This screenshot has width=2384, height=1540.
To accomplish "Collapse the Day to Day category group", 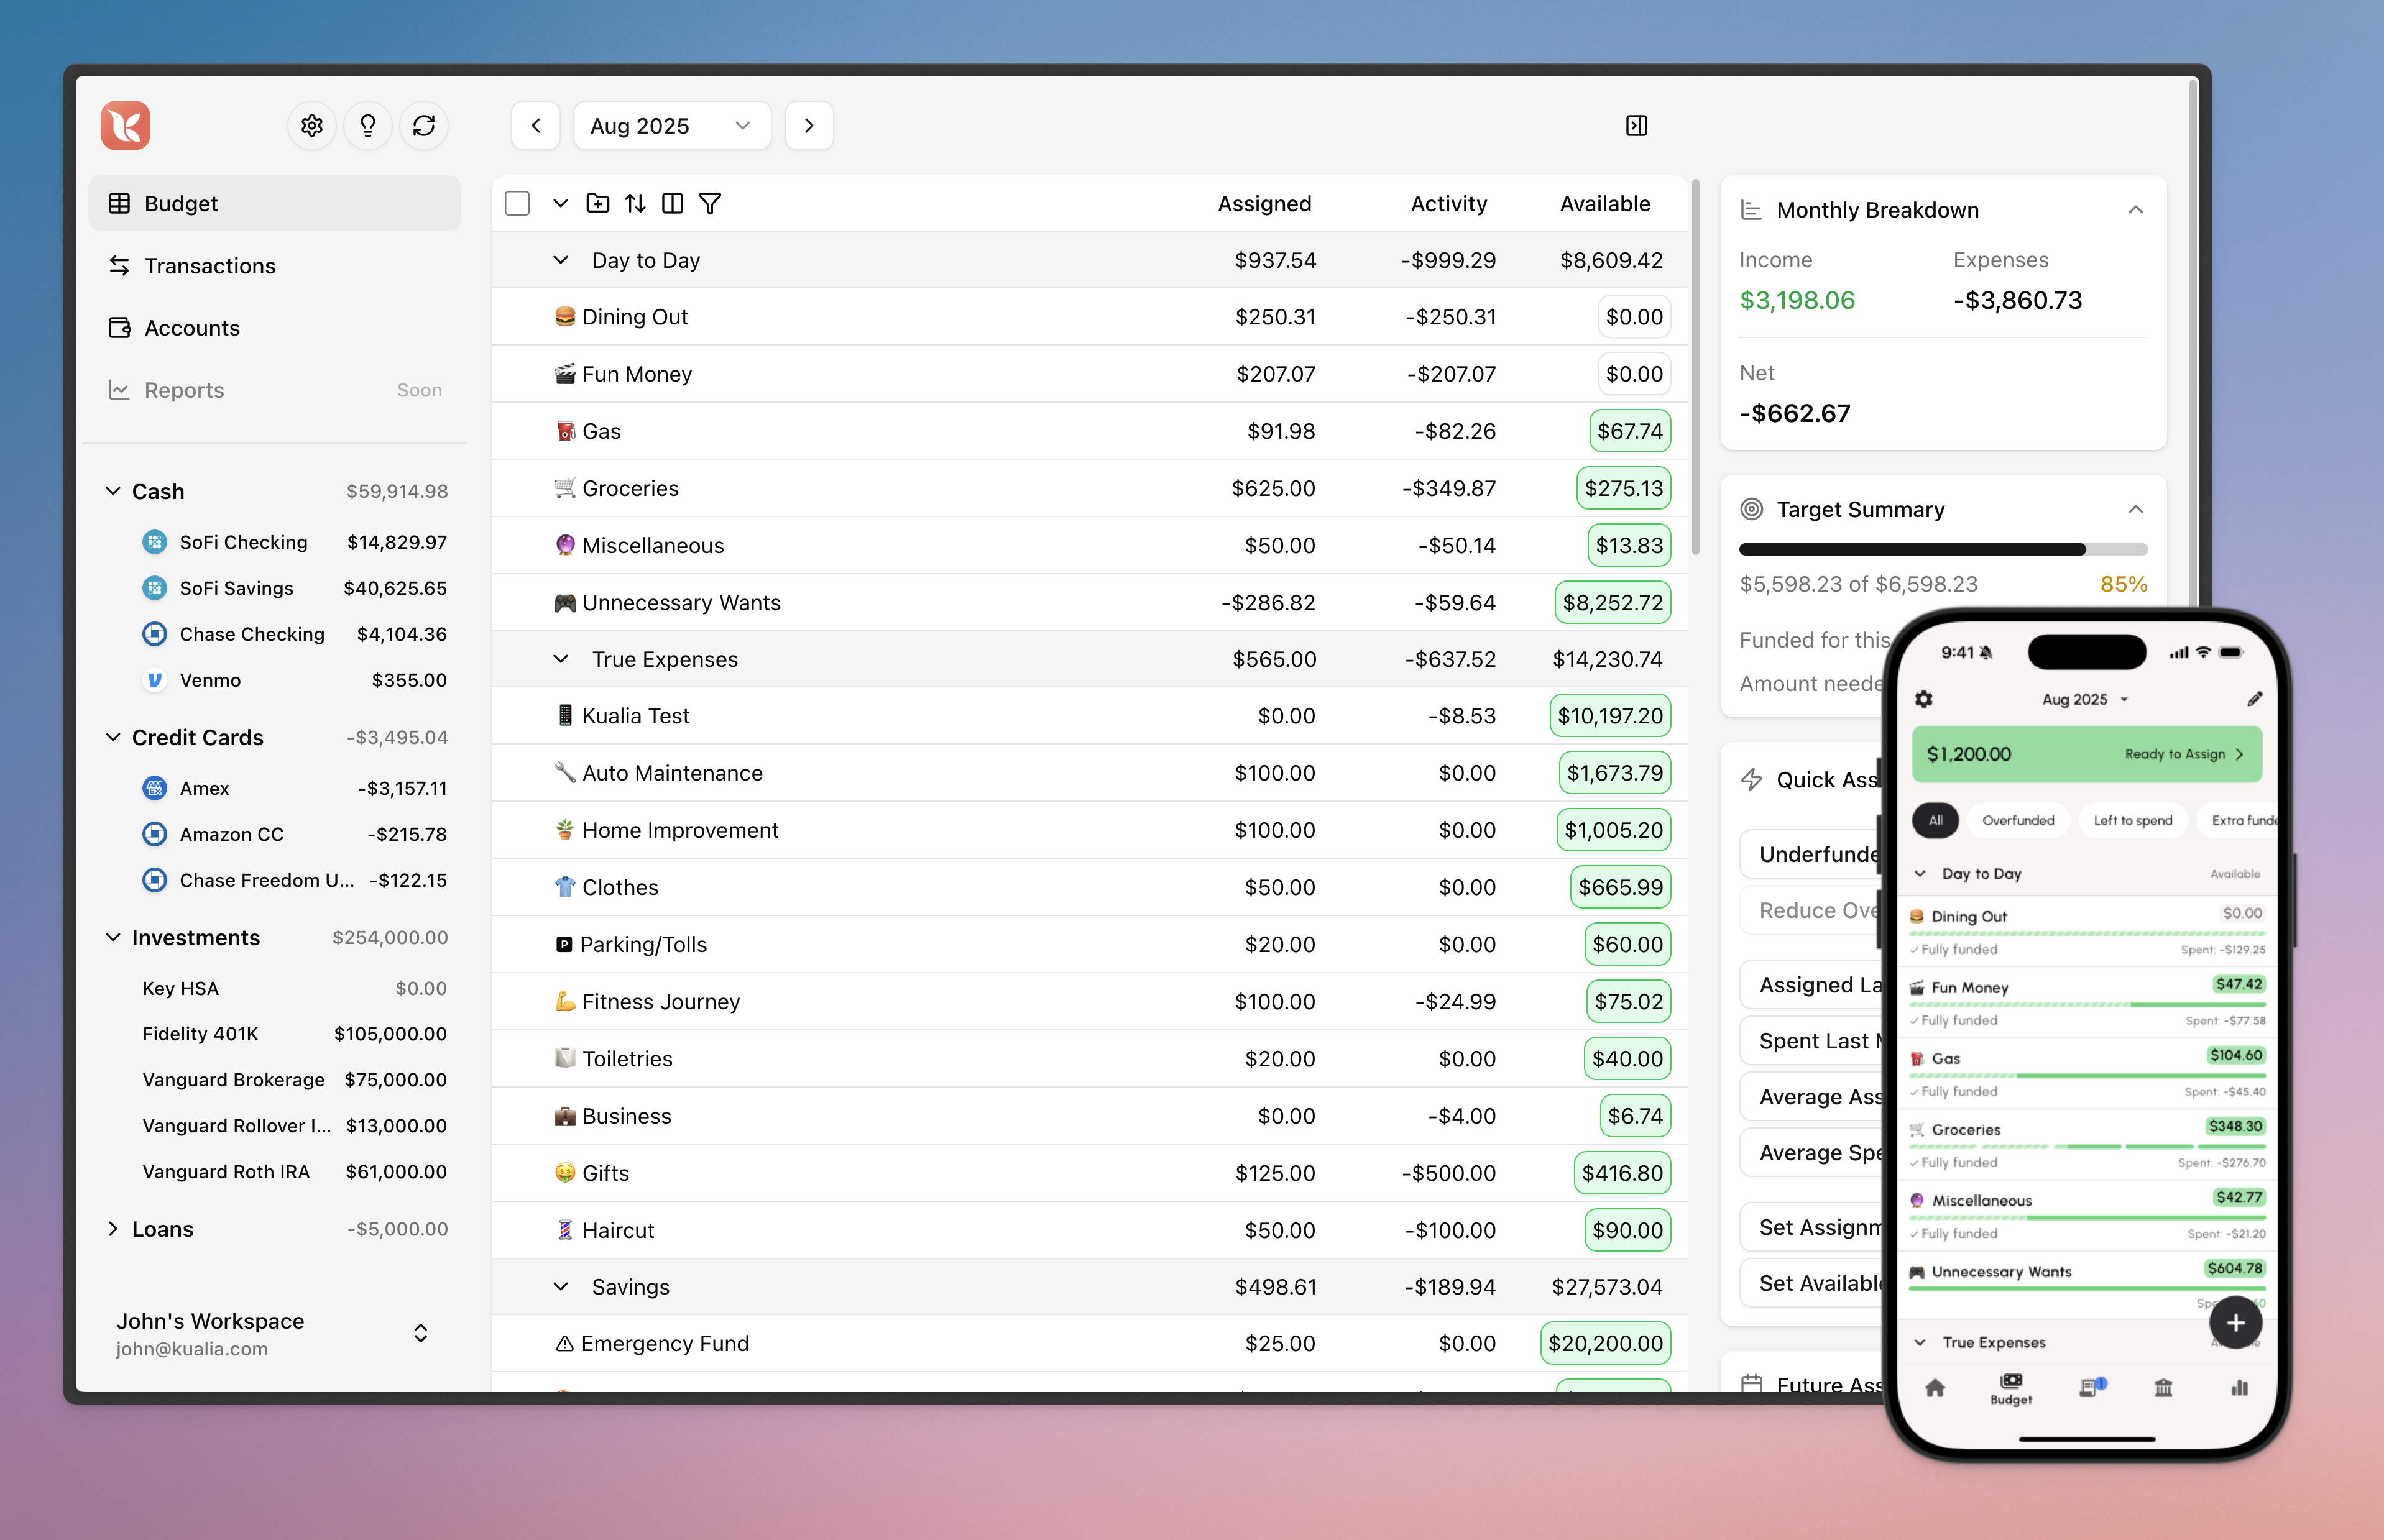I will pos(561,260).
